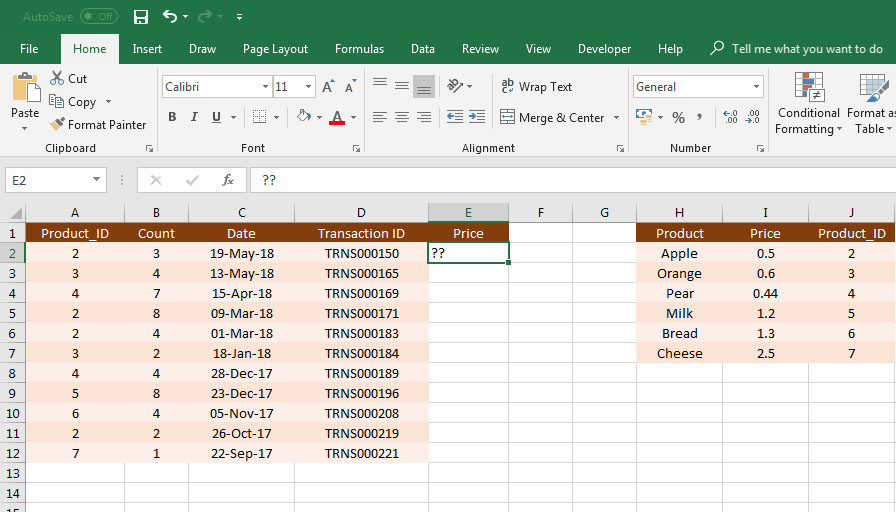896x512 pixels.
Task: Switch to the Developer tab
Action: click(x=605, y=49)
